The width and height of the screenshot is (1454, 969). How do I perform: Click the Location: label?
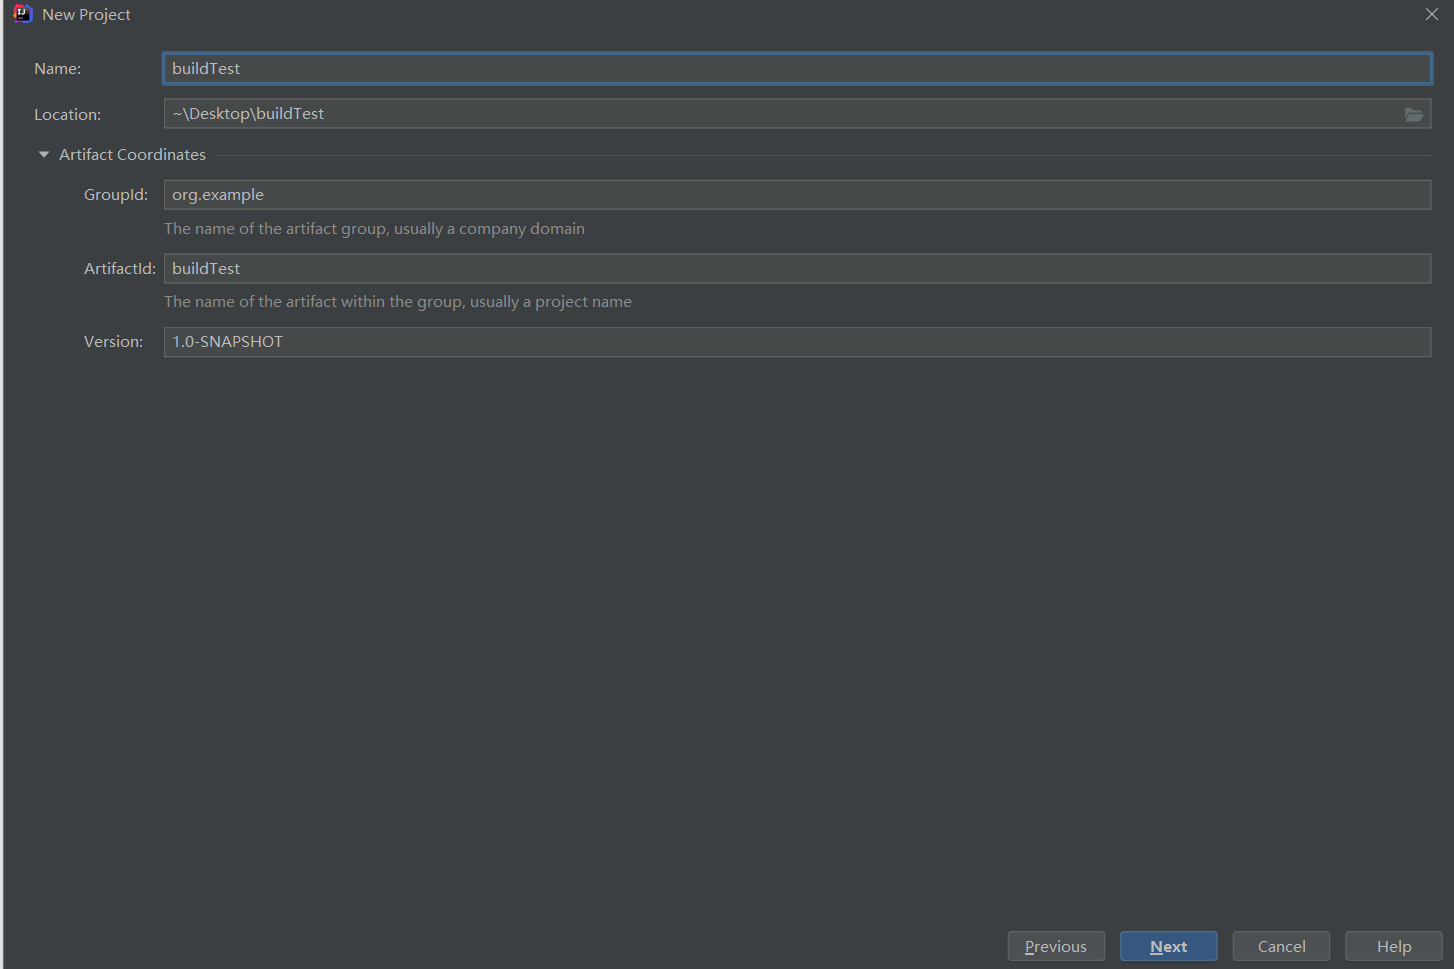pos(67,115)
